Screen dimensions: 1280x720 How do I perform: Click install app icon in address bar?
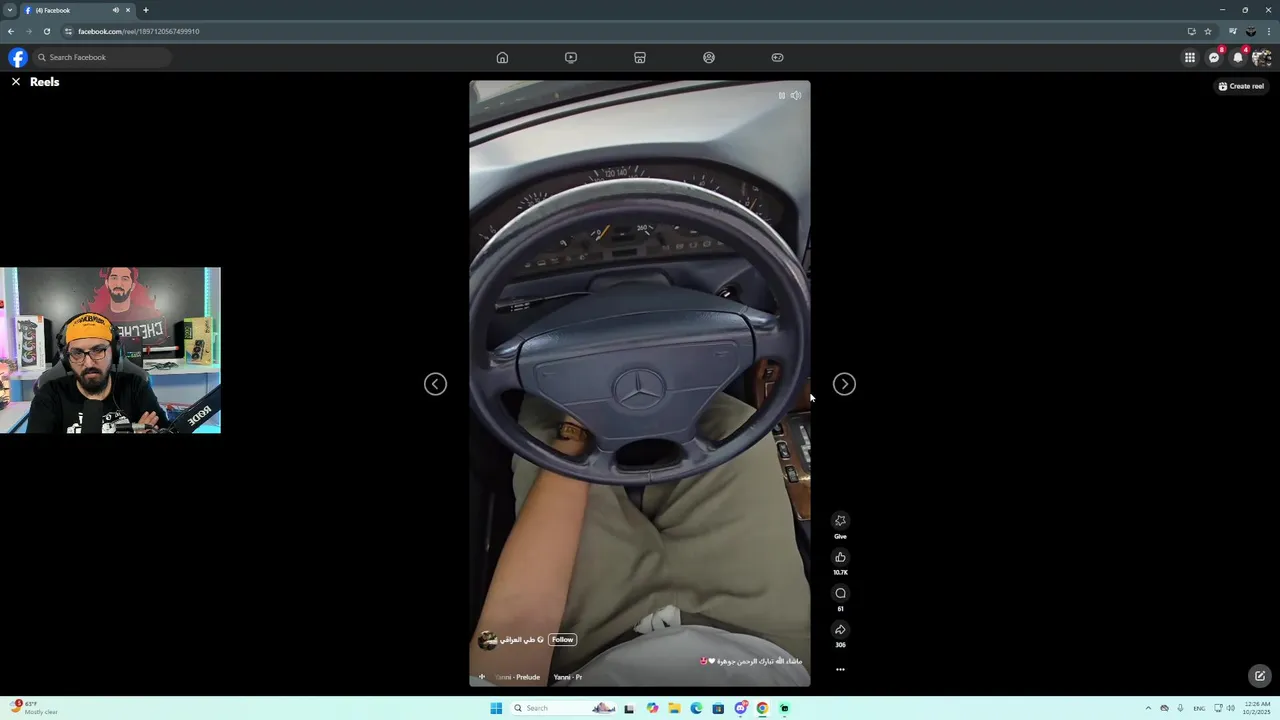[1191, 31]
